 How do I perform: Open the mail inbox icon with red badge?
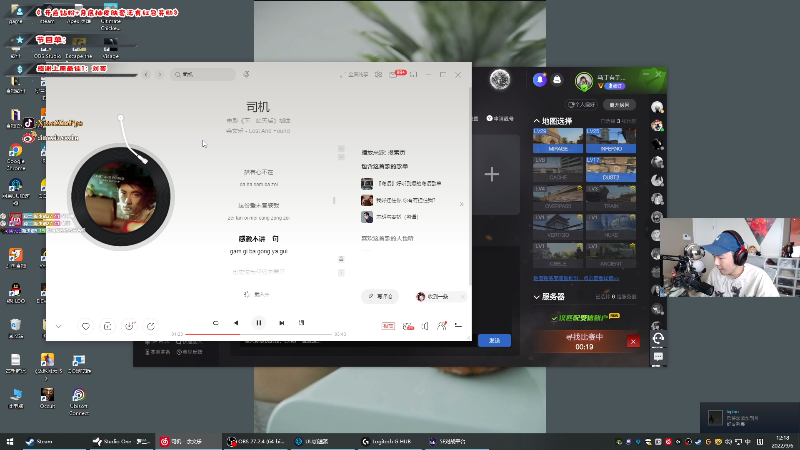394,74
